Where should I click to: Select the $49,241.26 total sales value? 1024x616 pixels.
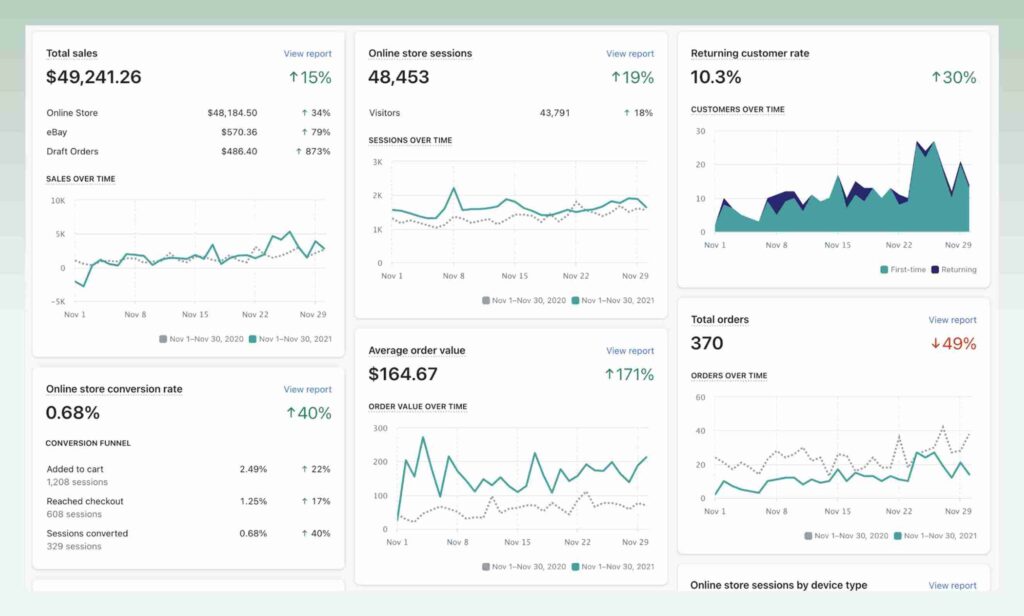pyautogui.click(x=93, y=77)
